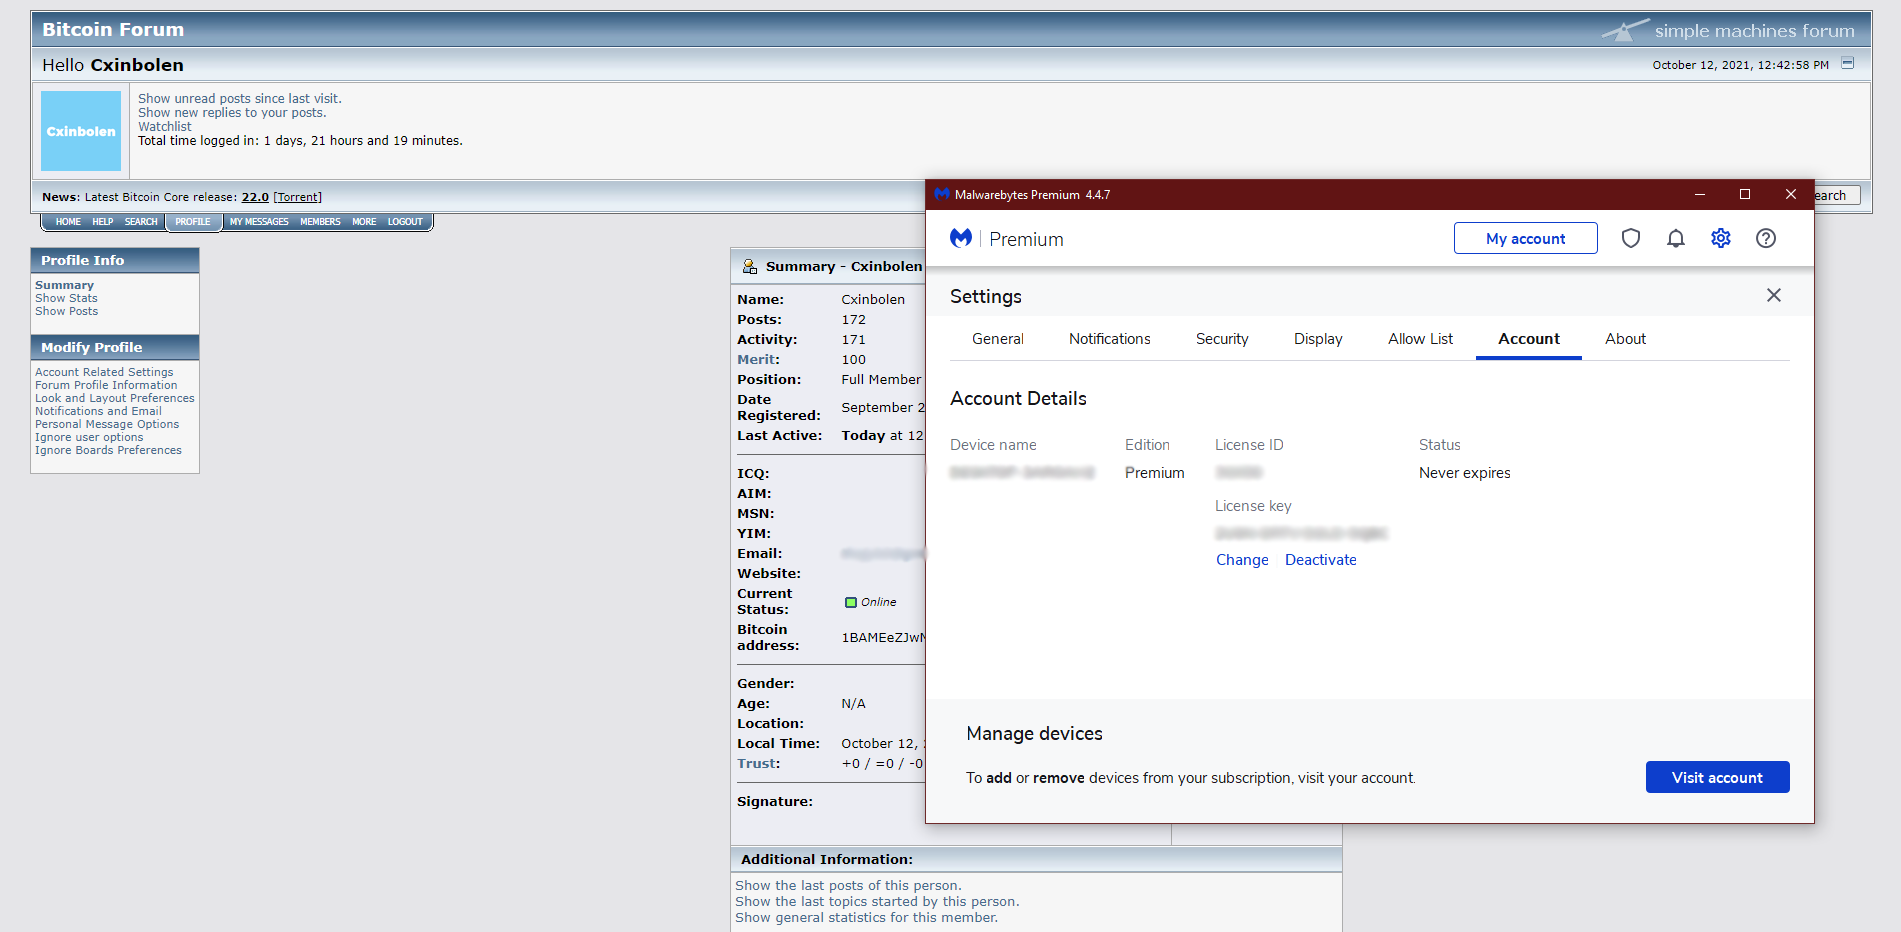
Task: Open the Malwarebytes protection shield icon
Action: coord(1631,238)
